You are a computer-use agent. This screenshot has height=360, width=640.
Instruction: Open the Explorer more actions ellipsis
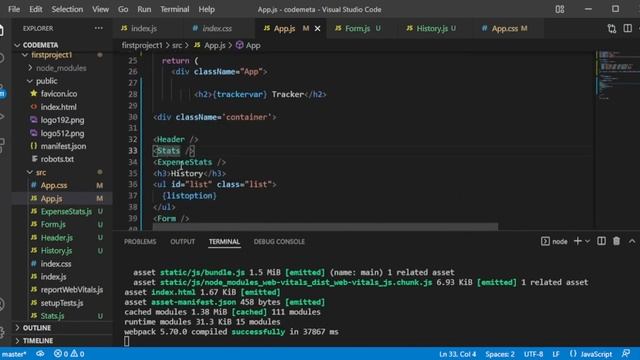(x=98, y=28)
